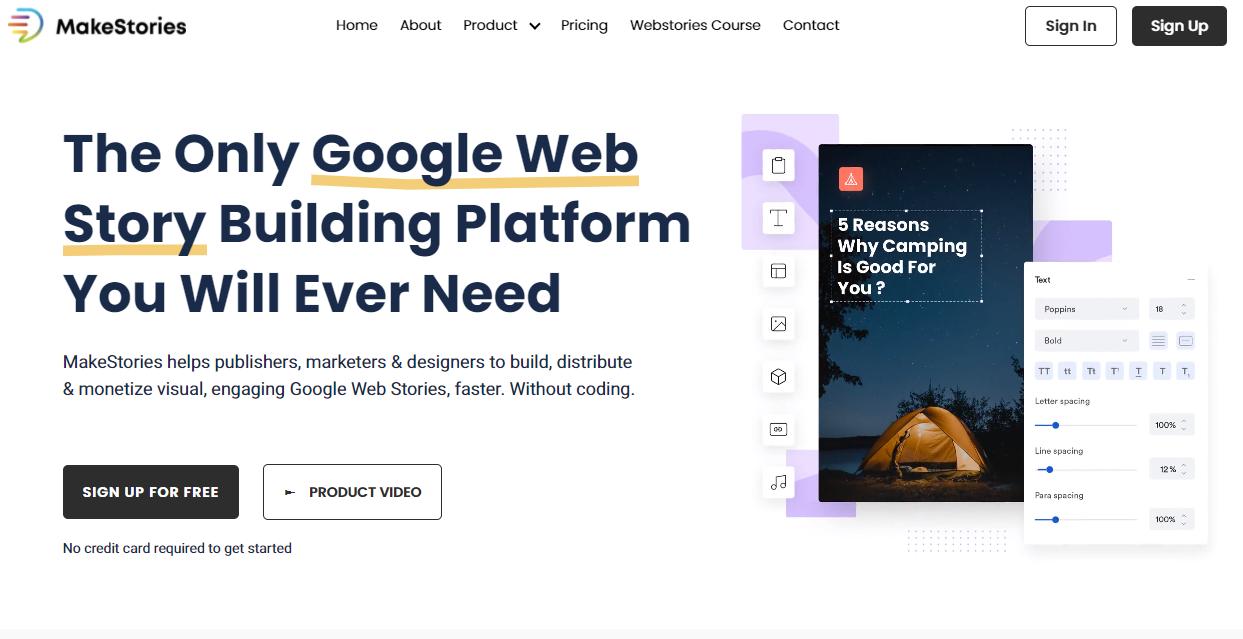Image resolution: width=1243 pixels, height=639 pixels.
Task: Adjust the Line spacing 12% stepper
Action: (1172, 469)
